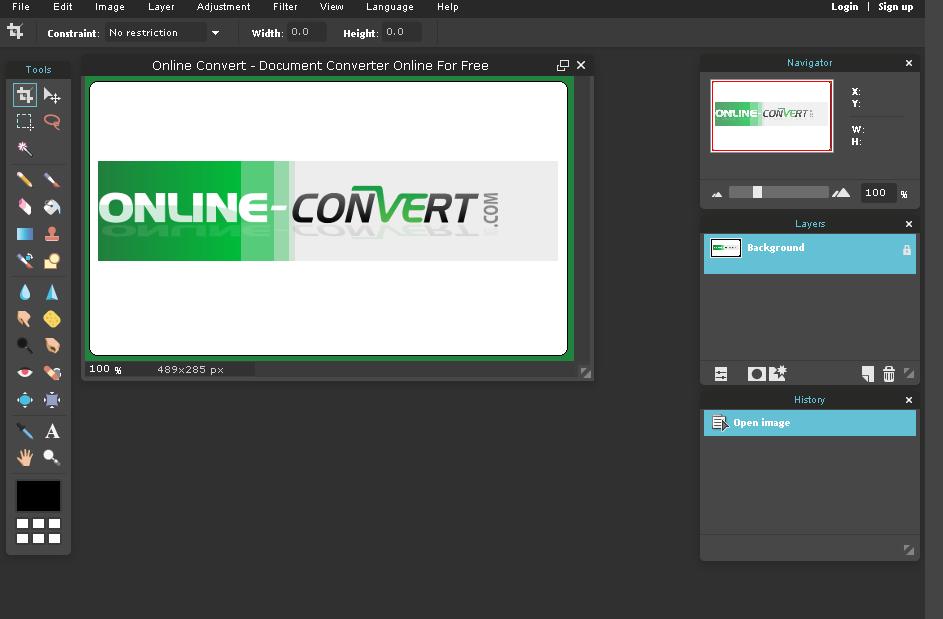
Task: Select the Spot Heal tool
Action: click(x=52, y=373)
